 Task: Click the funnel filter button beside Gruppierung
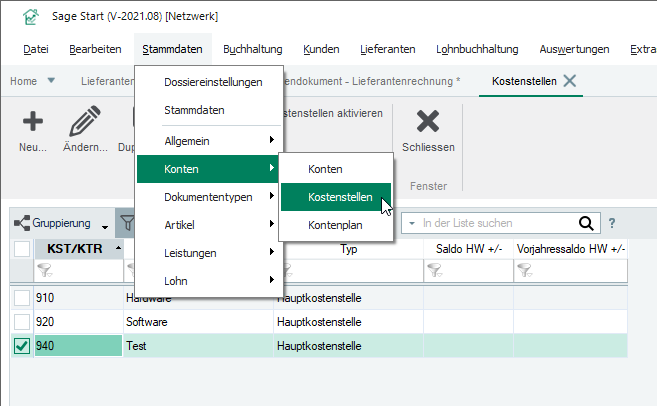click(x=127, y=223)
